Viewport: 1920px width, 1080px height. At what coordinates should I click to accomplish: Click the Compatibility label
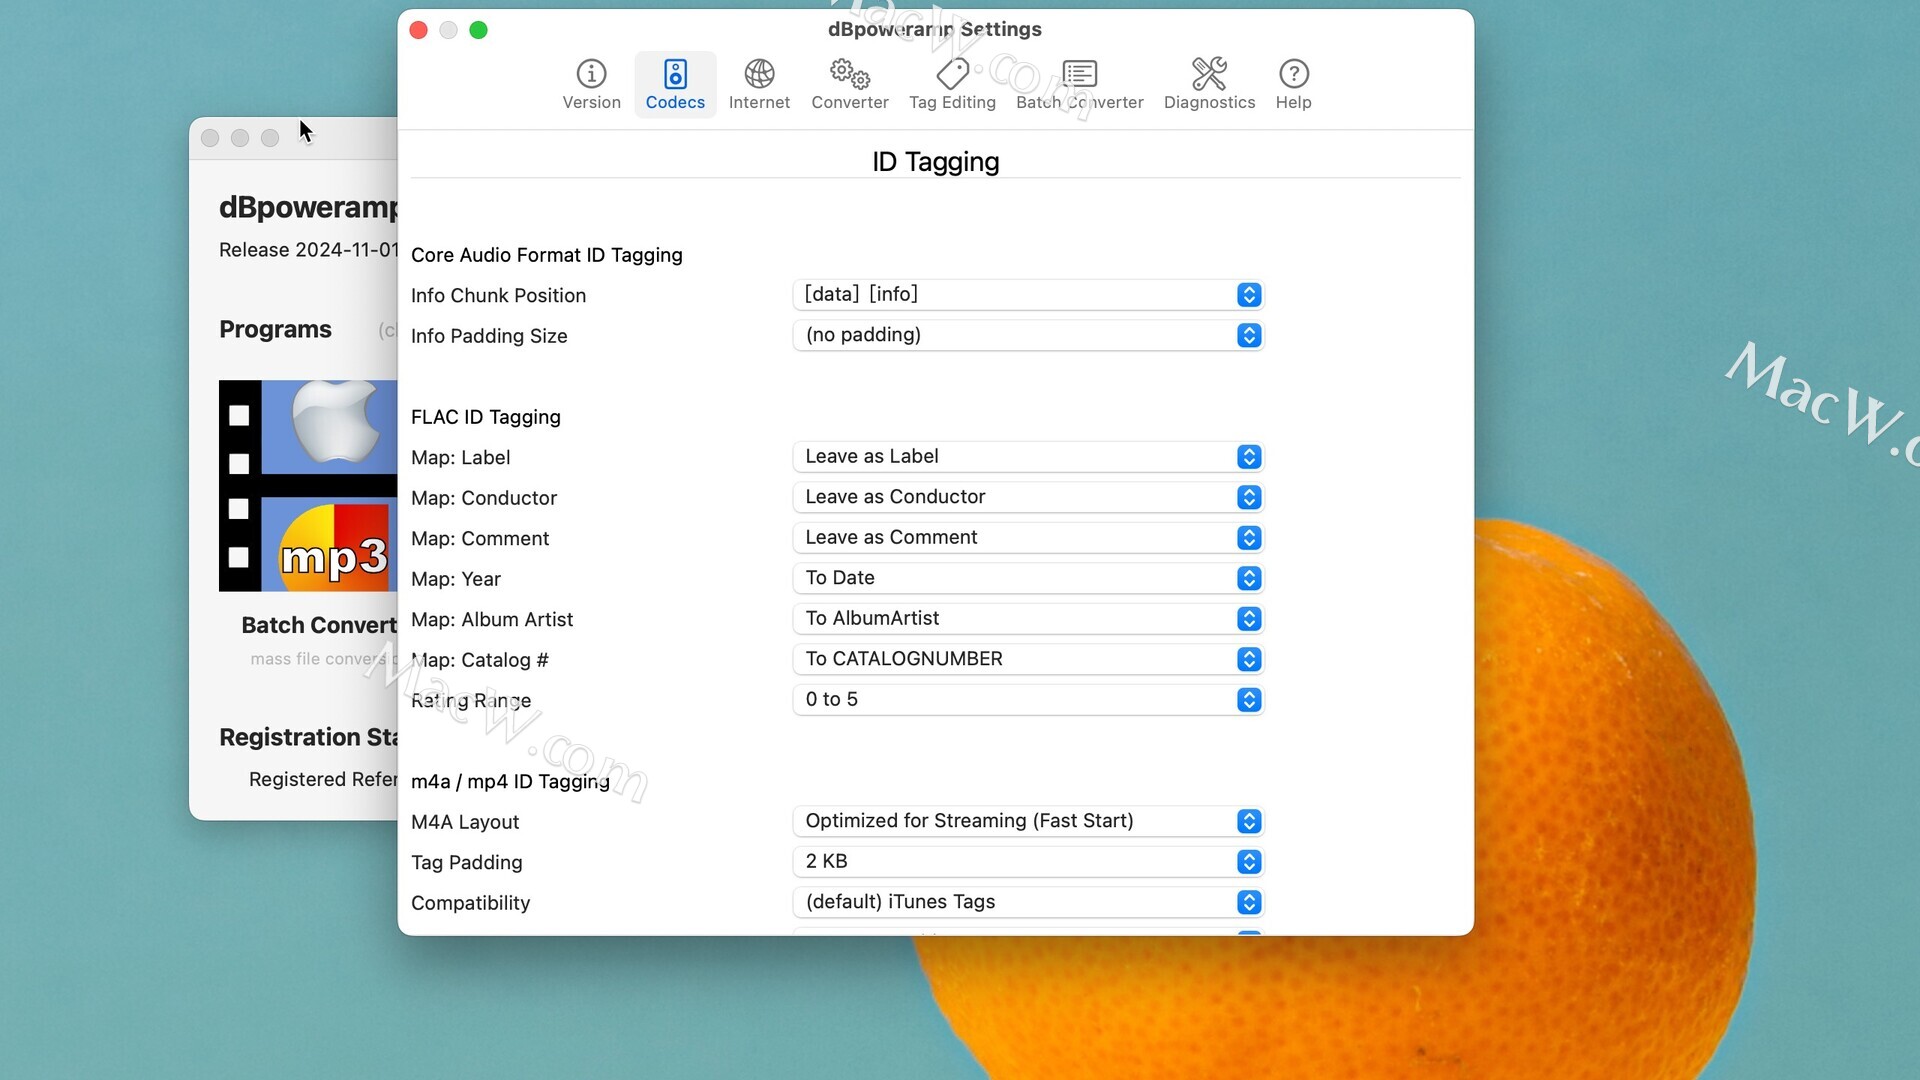(x=470, y=903)
